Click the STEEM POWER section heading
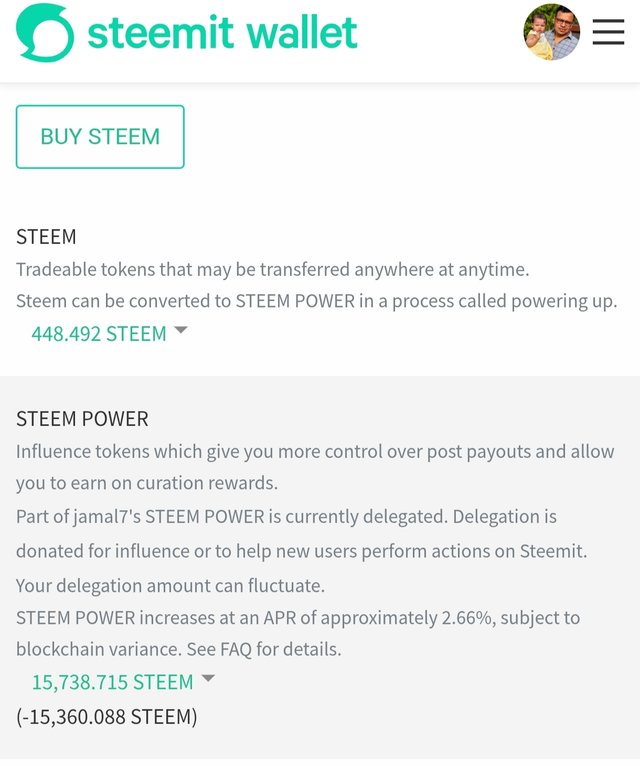The height and width of the screenshot is (766, 640). (x=82, y=418)
